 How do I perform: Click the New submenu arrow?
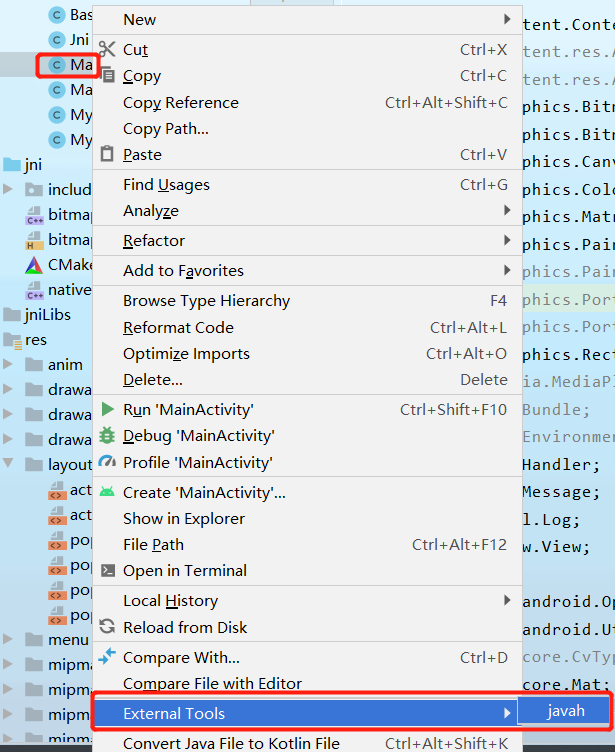(x=507, y=19)
